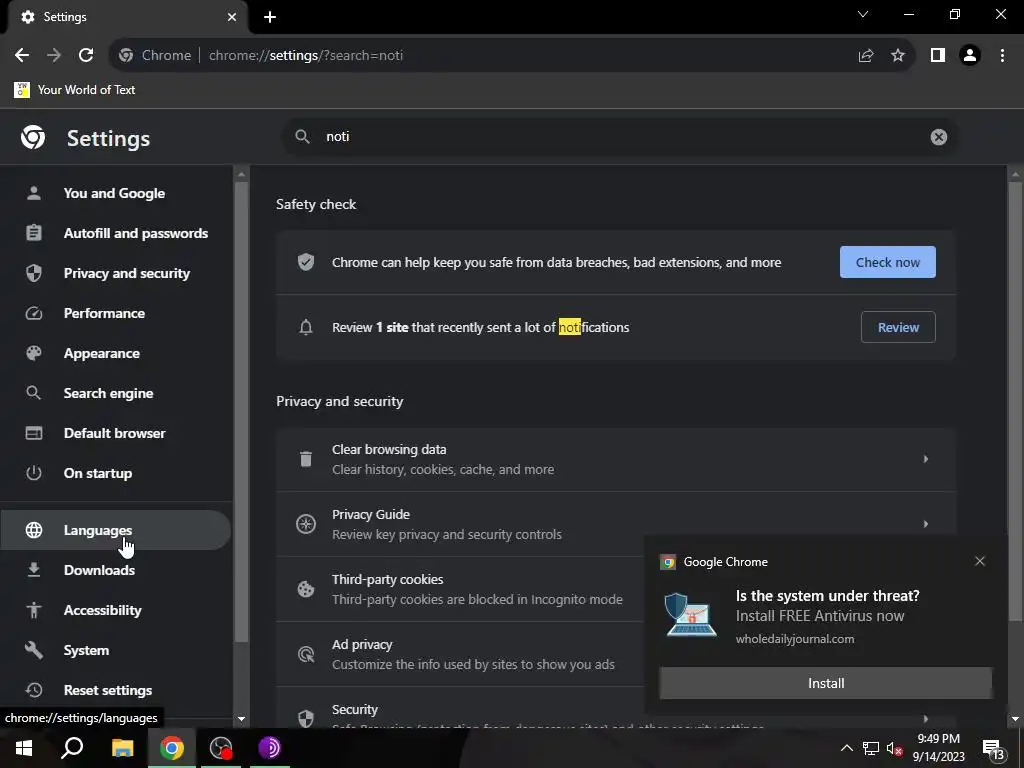Click the Review notifications button
Image resolution: width=1024 pixels, height=768 pixels.
[x=898, y=327]
